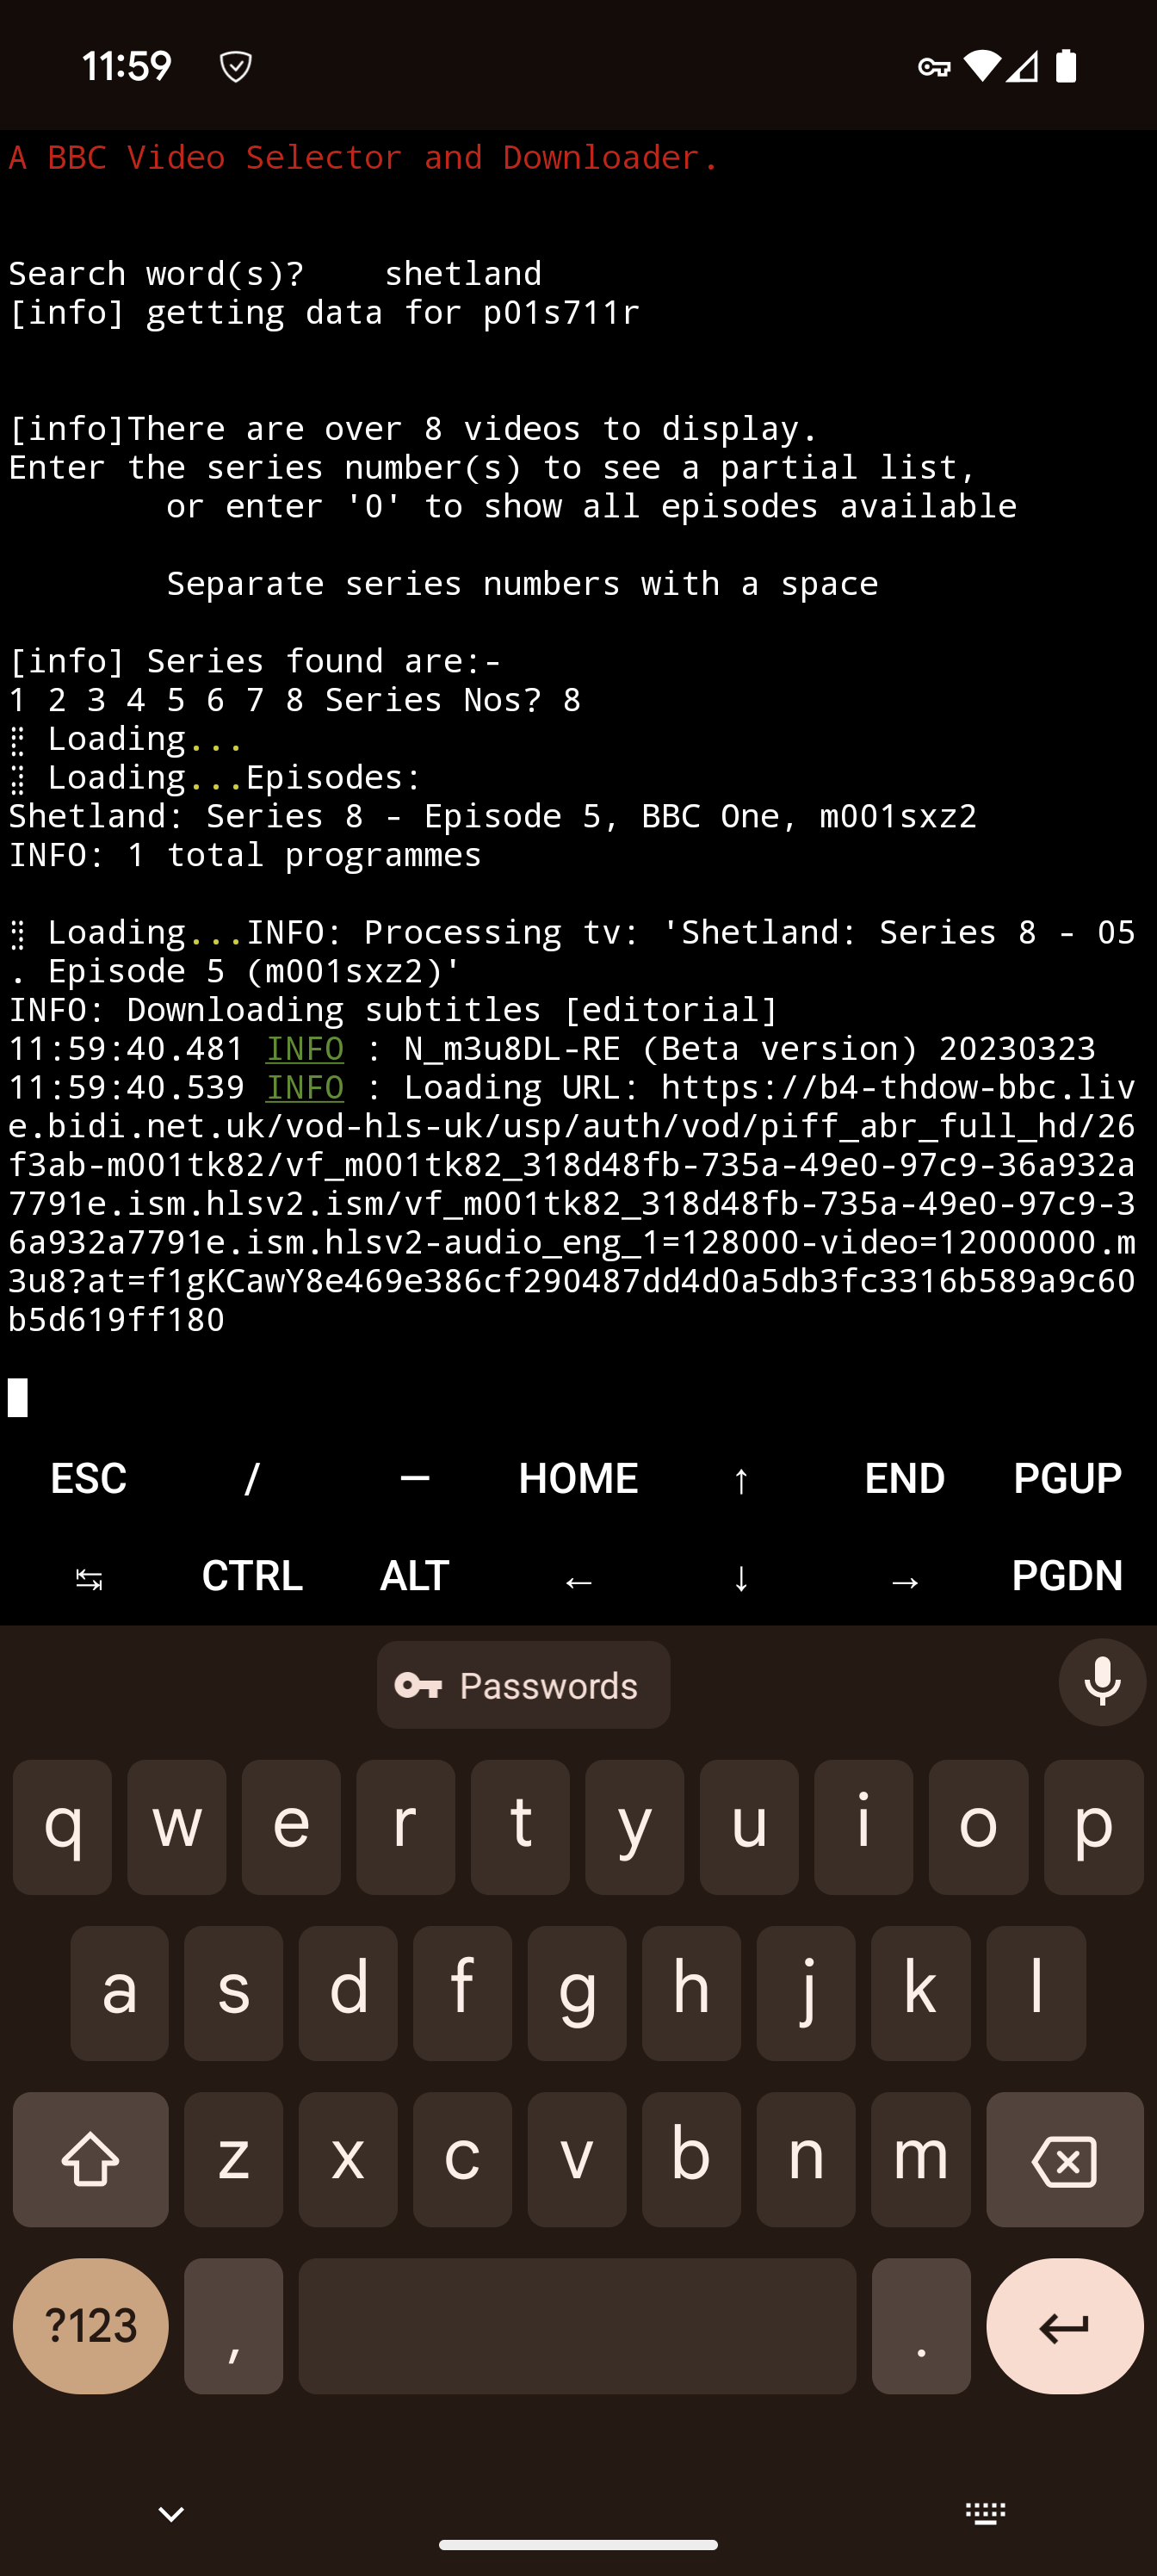Open keyboard switcher icon at bottom right
1157x2576 pixels.
click(x=985, y=2513)
